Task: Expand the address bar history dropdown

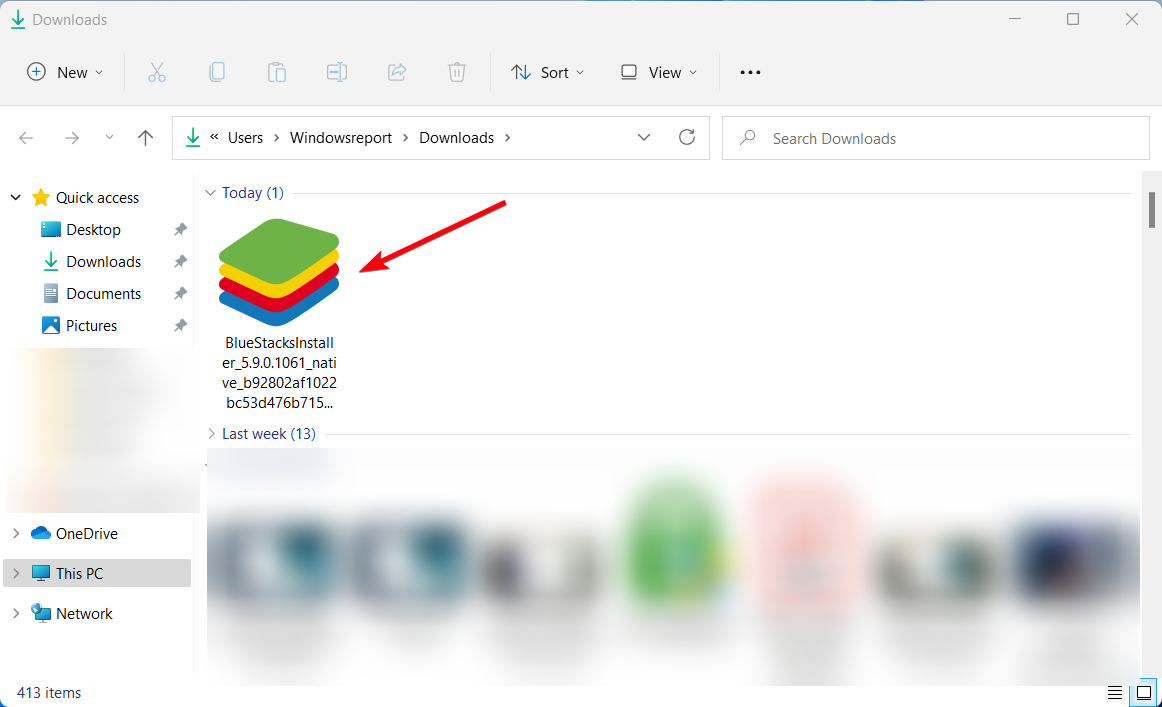Action: (644, 138)
